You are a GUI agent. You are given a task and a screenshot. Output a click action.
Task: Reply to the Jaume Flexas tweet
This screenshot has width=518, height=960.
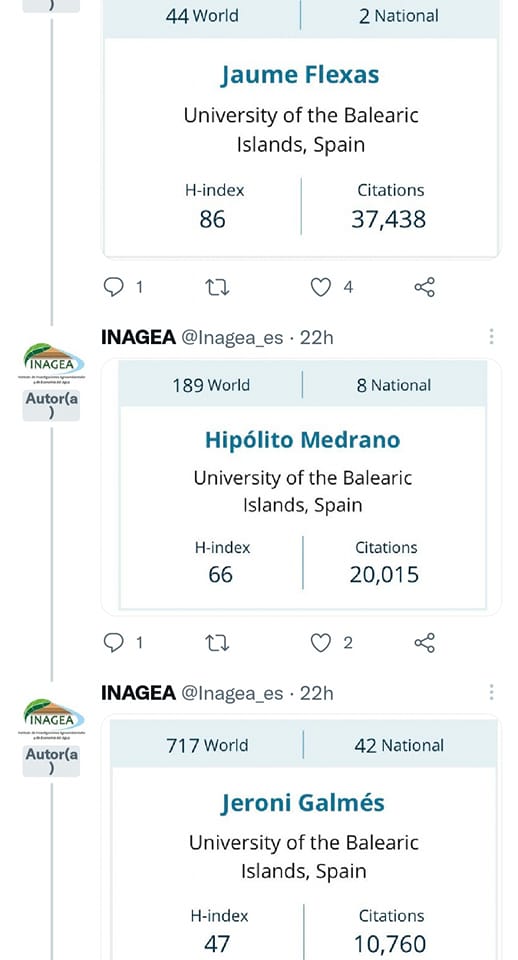click(114, 287)
